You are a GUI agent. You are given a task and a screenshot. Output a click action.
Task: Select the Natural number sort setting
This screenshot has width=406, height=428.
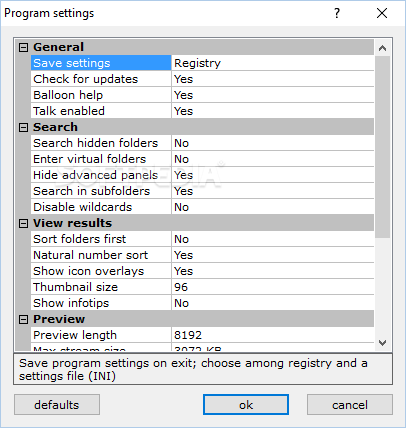pyautogui.click(x=101, y=255)
